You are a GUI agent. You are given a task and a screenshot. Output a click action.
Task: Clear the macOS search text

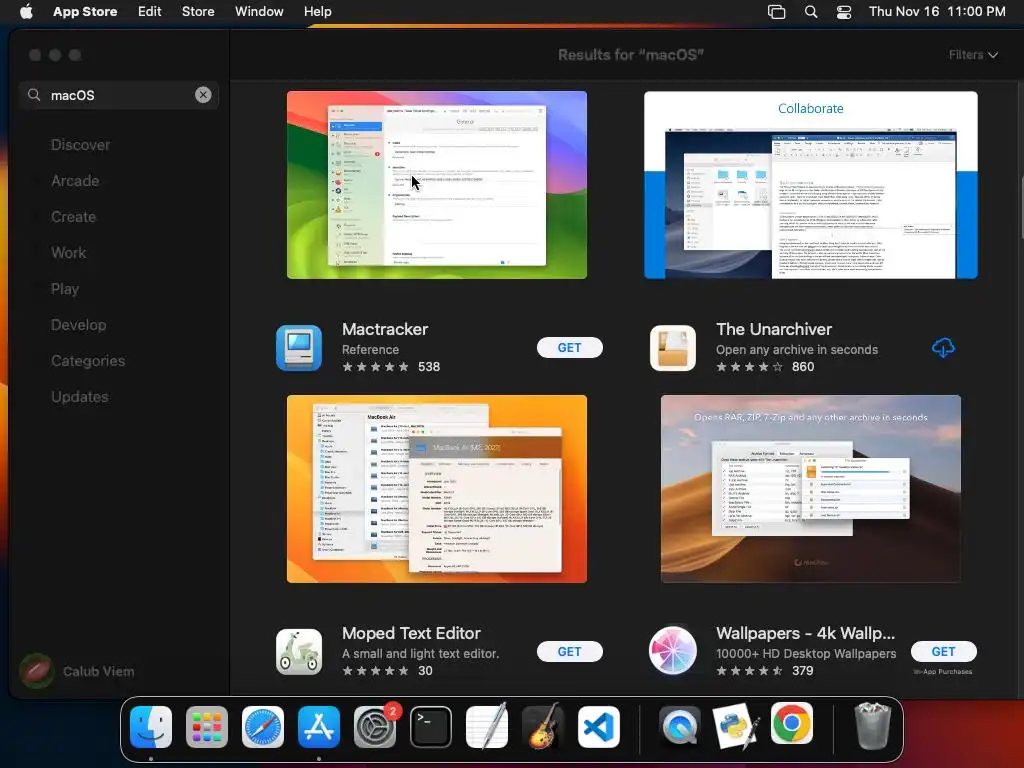tap(203, 95)
